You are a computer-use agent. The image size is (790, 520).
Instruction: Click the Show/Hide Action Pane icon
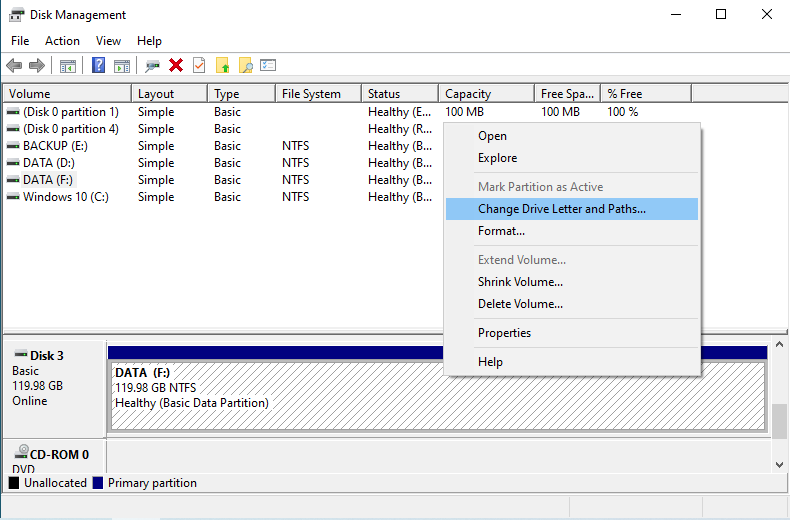tap(122, 66)
